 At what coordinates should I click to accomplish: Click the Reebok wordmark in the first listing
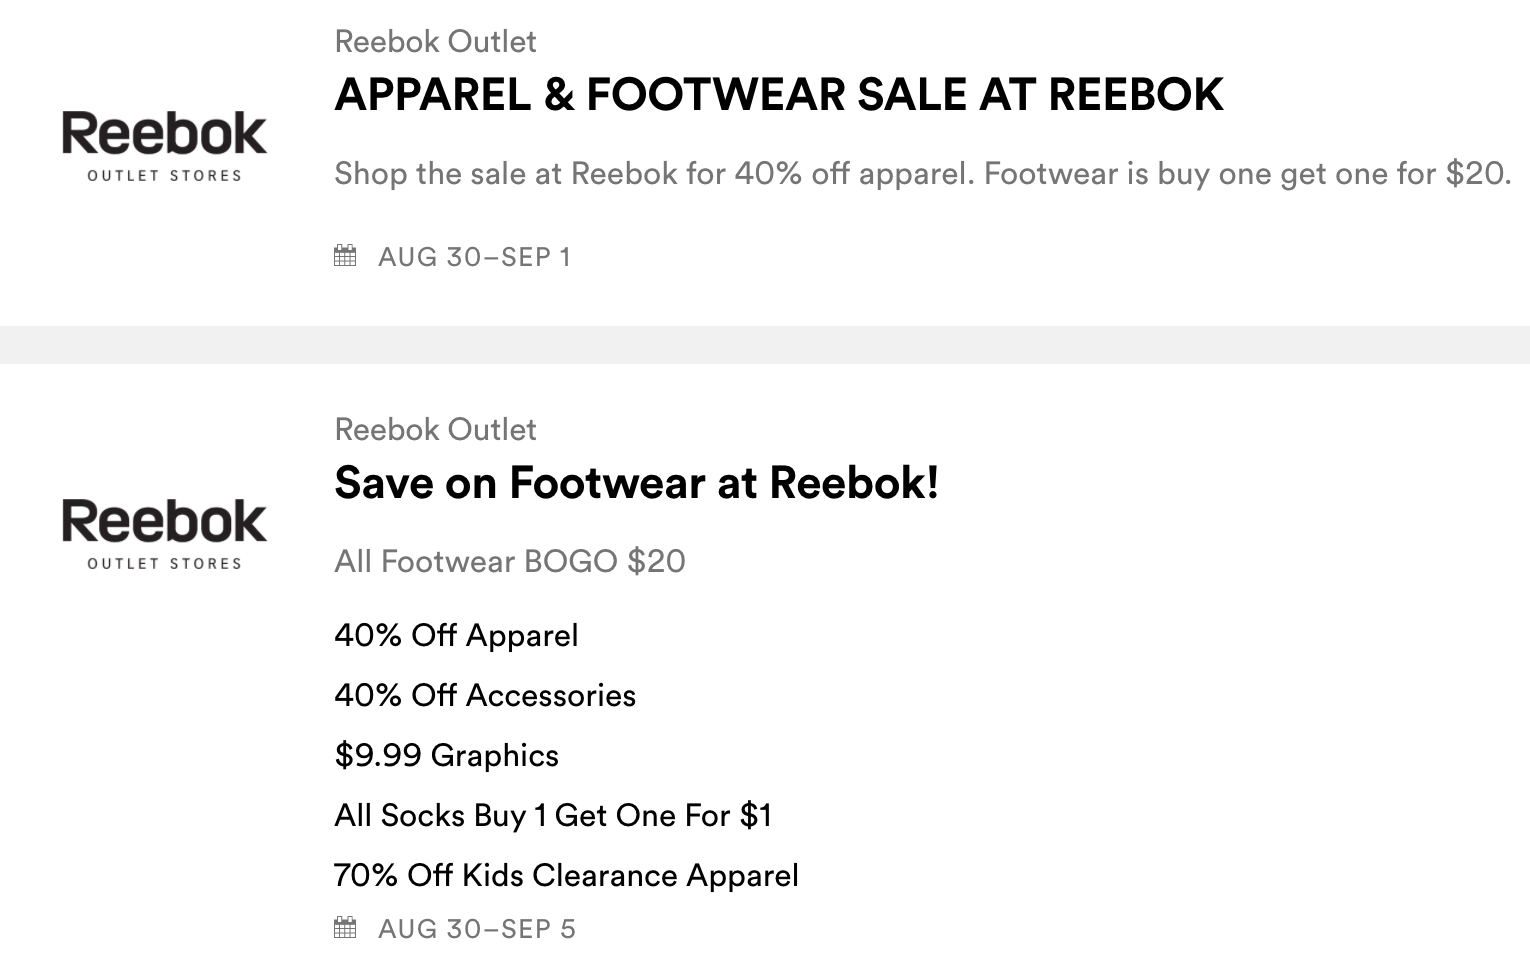165,134
